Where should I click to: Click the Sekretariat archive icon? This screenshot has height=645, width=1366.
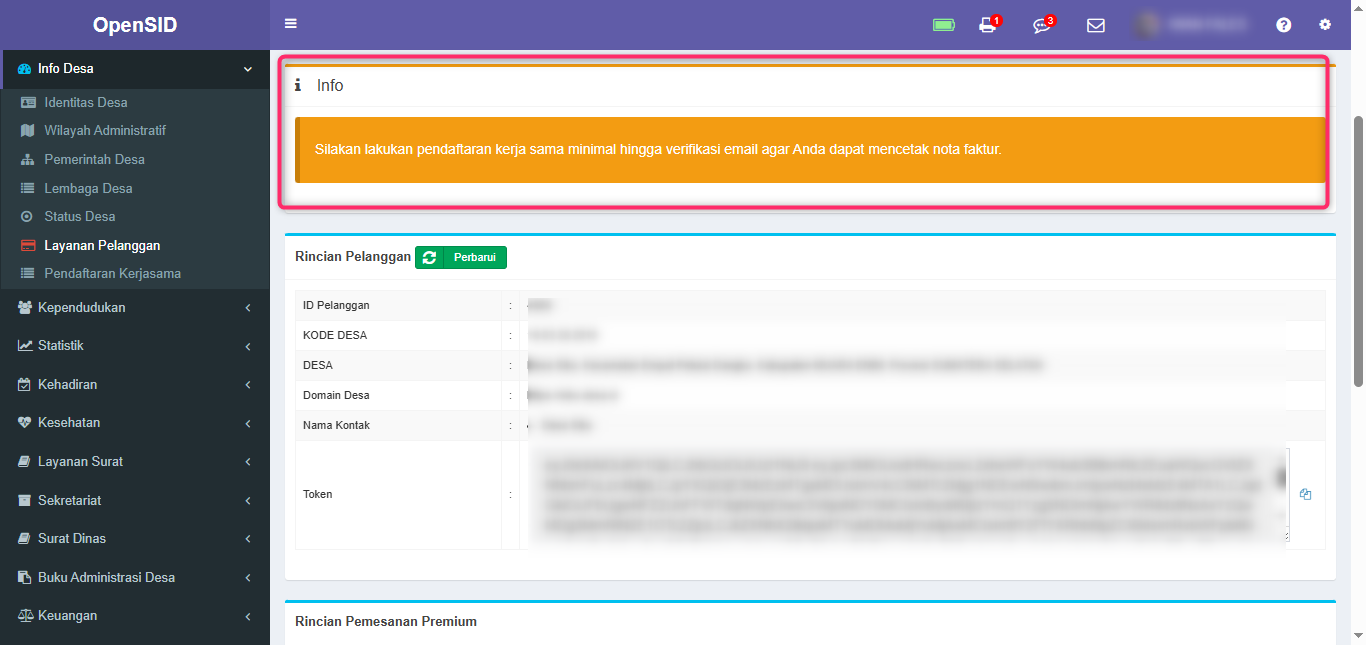tap(25, 500)
